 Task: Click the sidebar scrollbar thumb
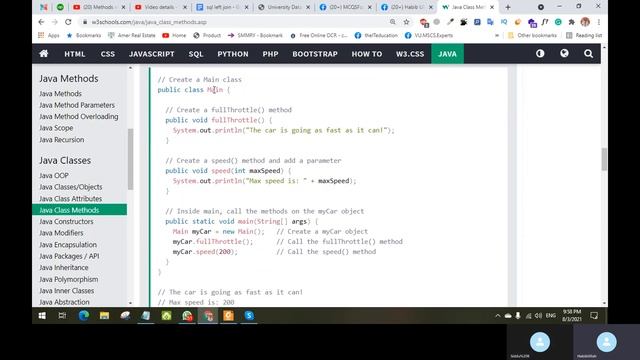point(131,159)
